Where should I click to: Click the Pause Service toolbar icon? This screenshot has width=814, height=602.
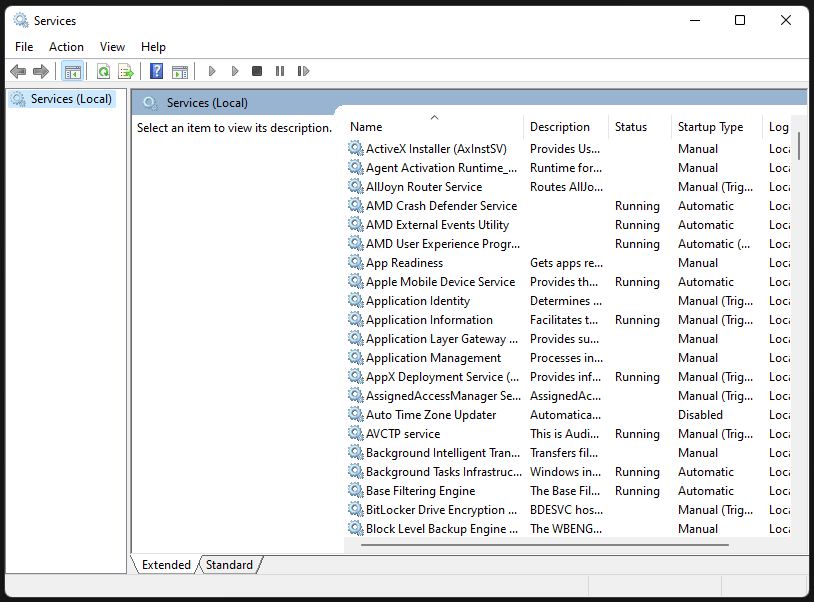point(280,71)
